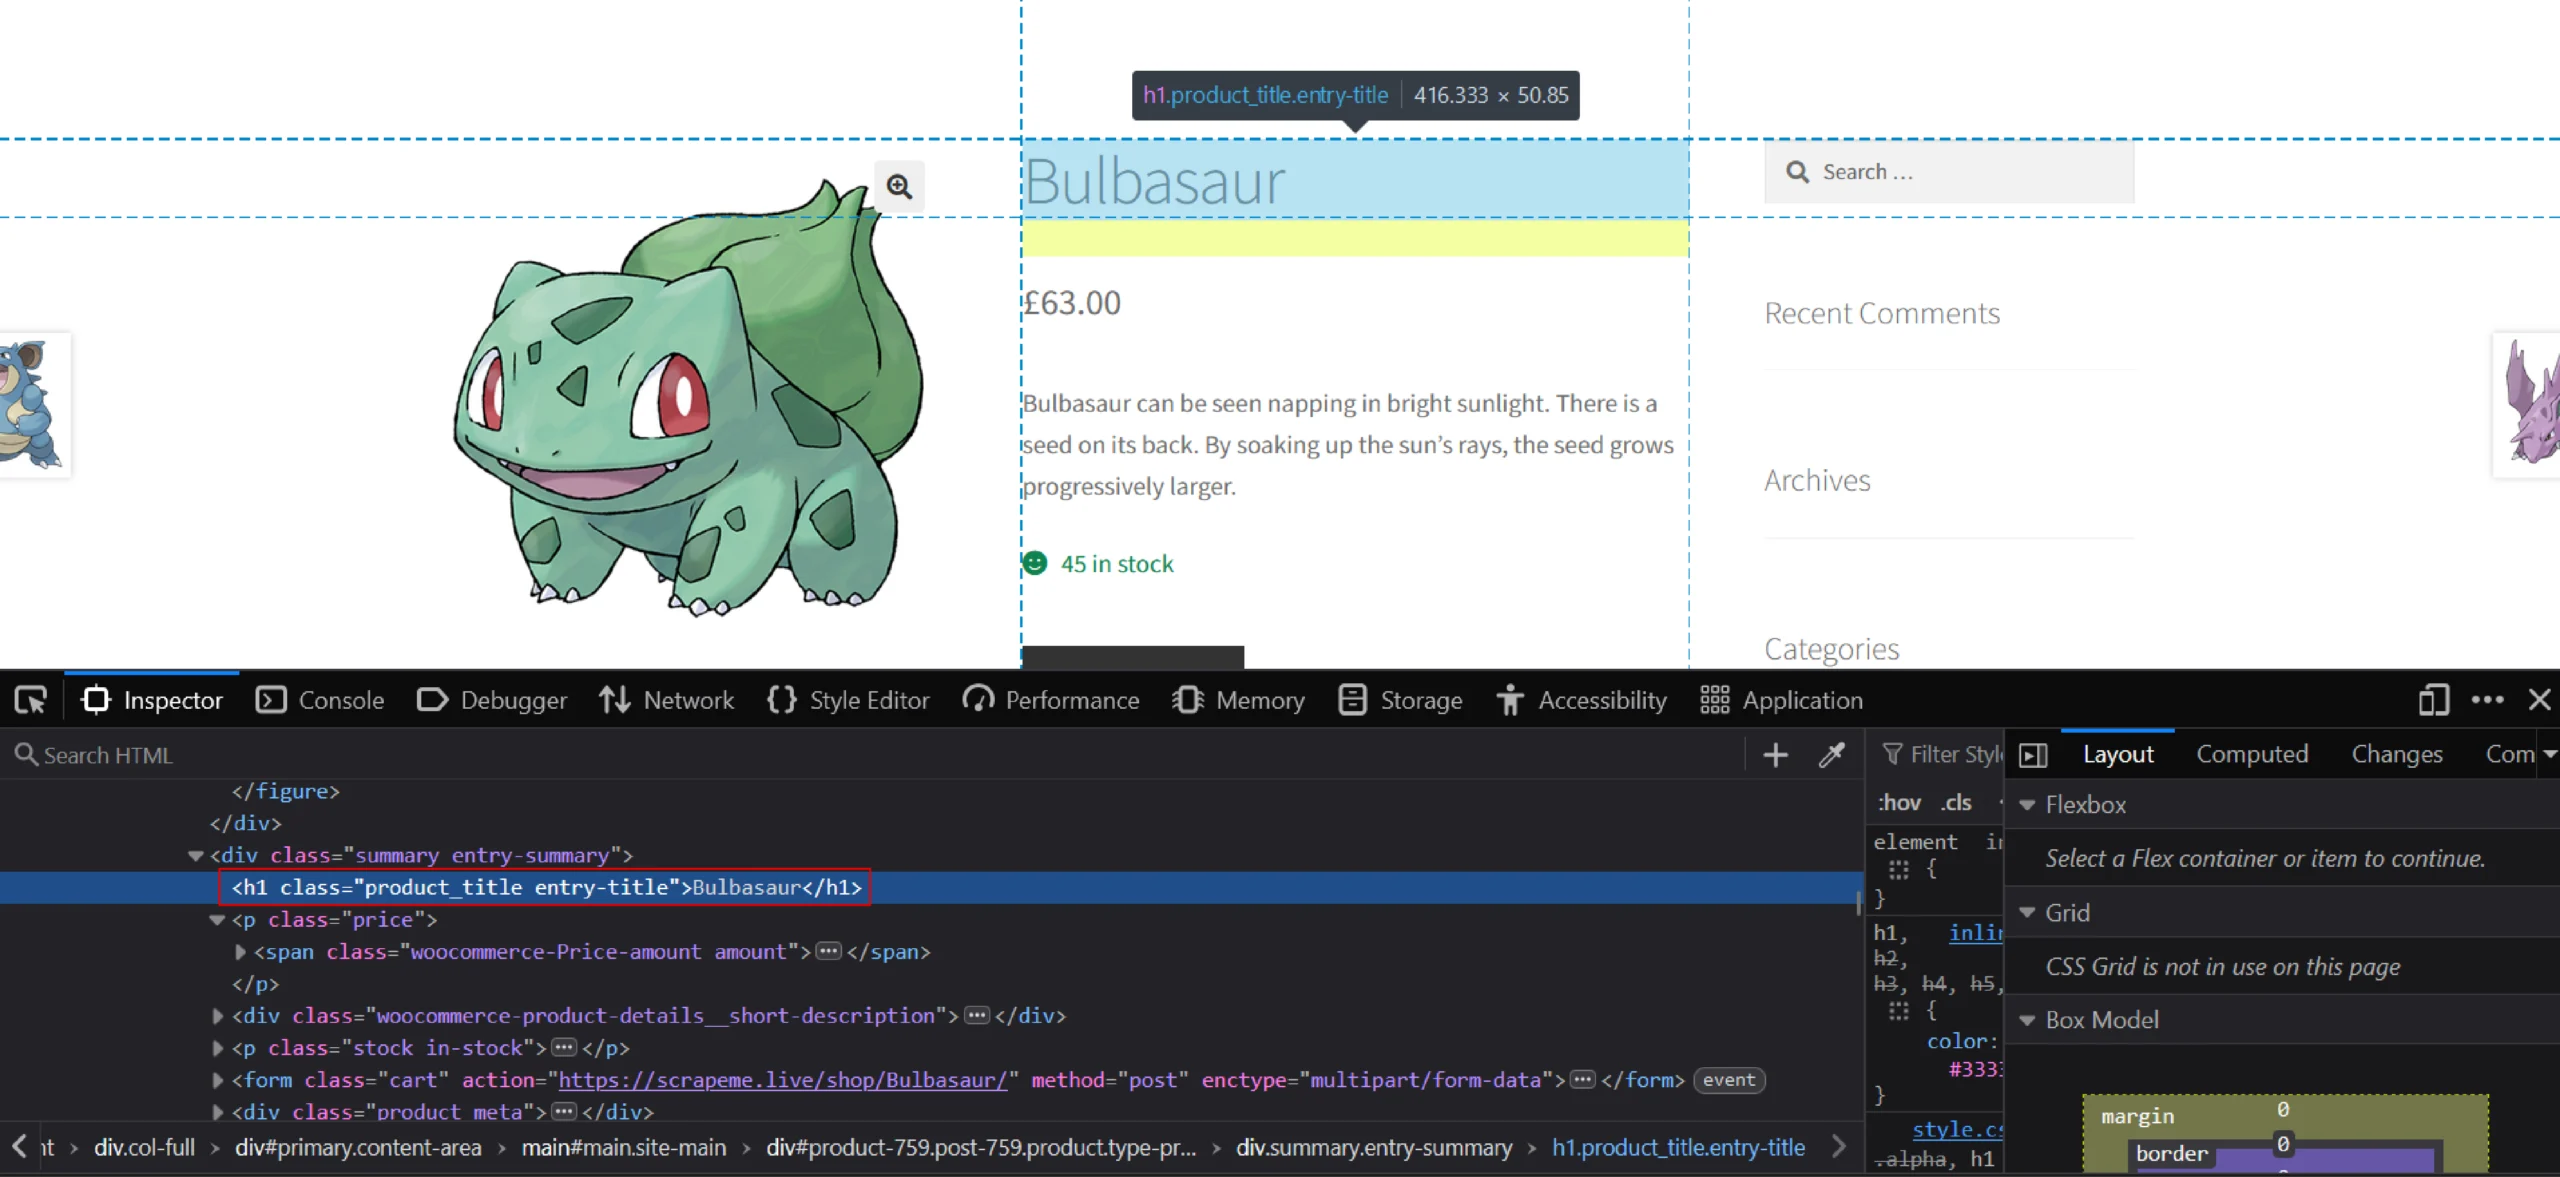Select the Changes sidebar tab
The image size is (2560, 1177).
[2396, 755]
